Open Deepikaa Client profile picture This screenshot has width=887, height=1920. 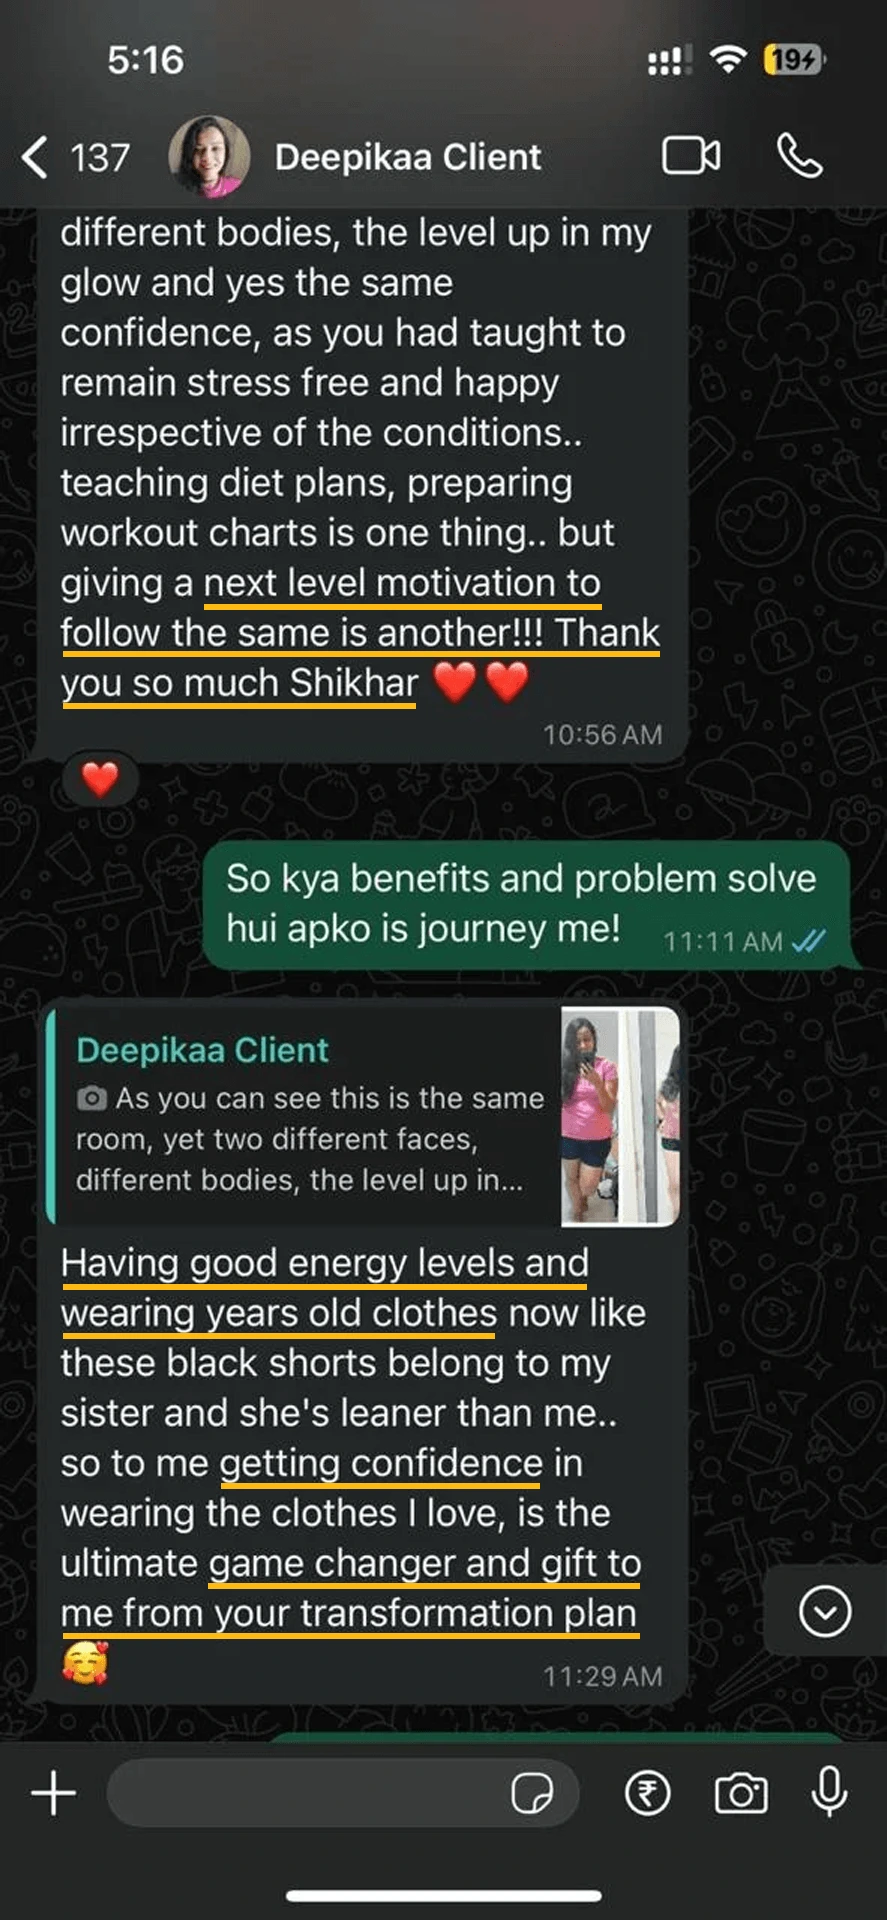pyautogui.click(x=209, y=157)
